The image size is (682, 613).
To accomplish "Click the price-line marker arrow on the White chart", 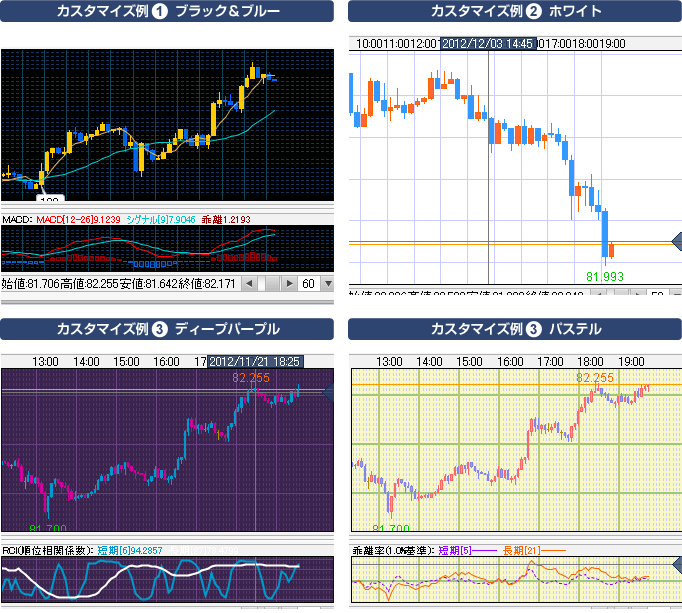I will [x=675, y=241].
